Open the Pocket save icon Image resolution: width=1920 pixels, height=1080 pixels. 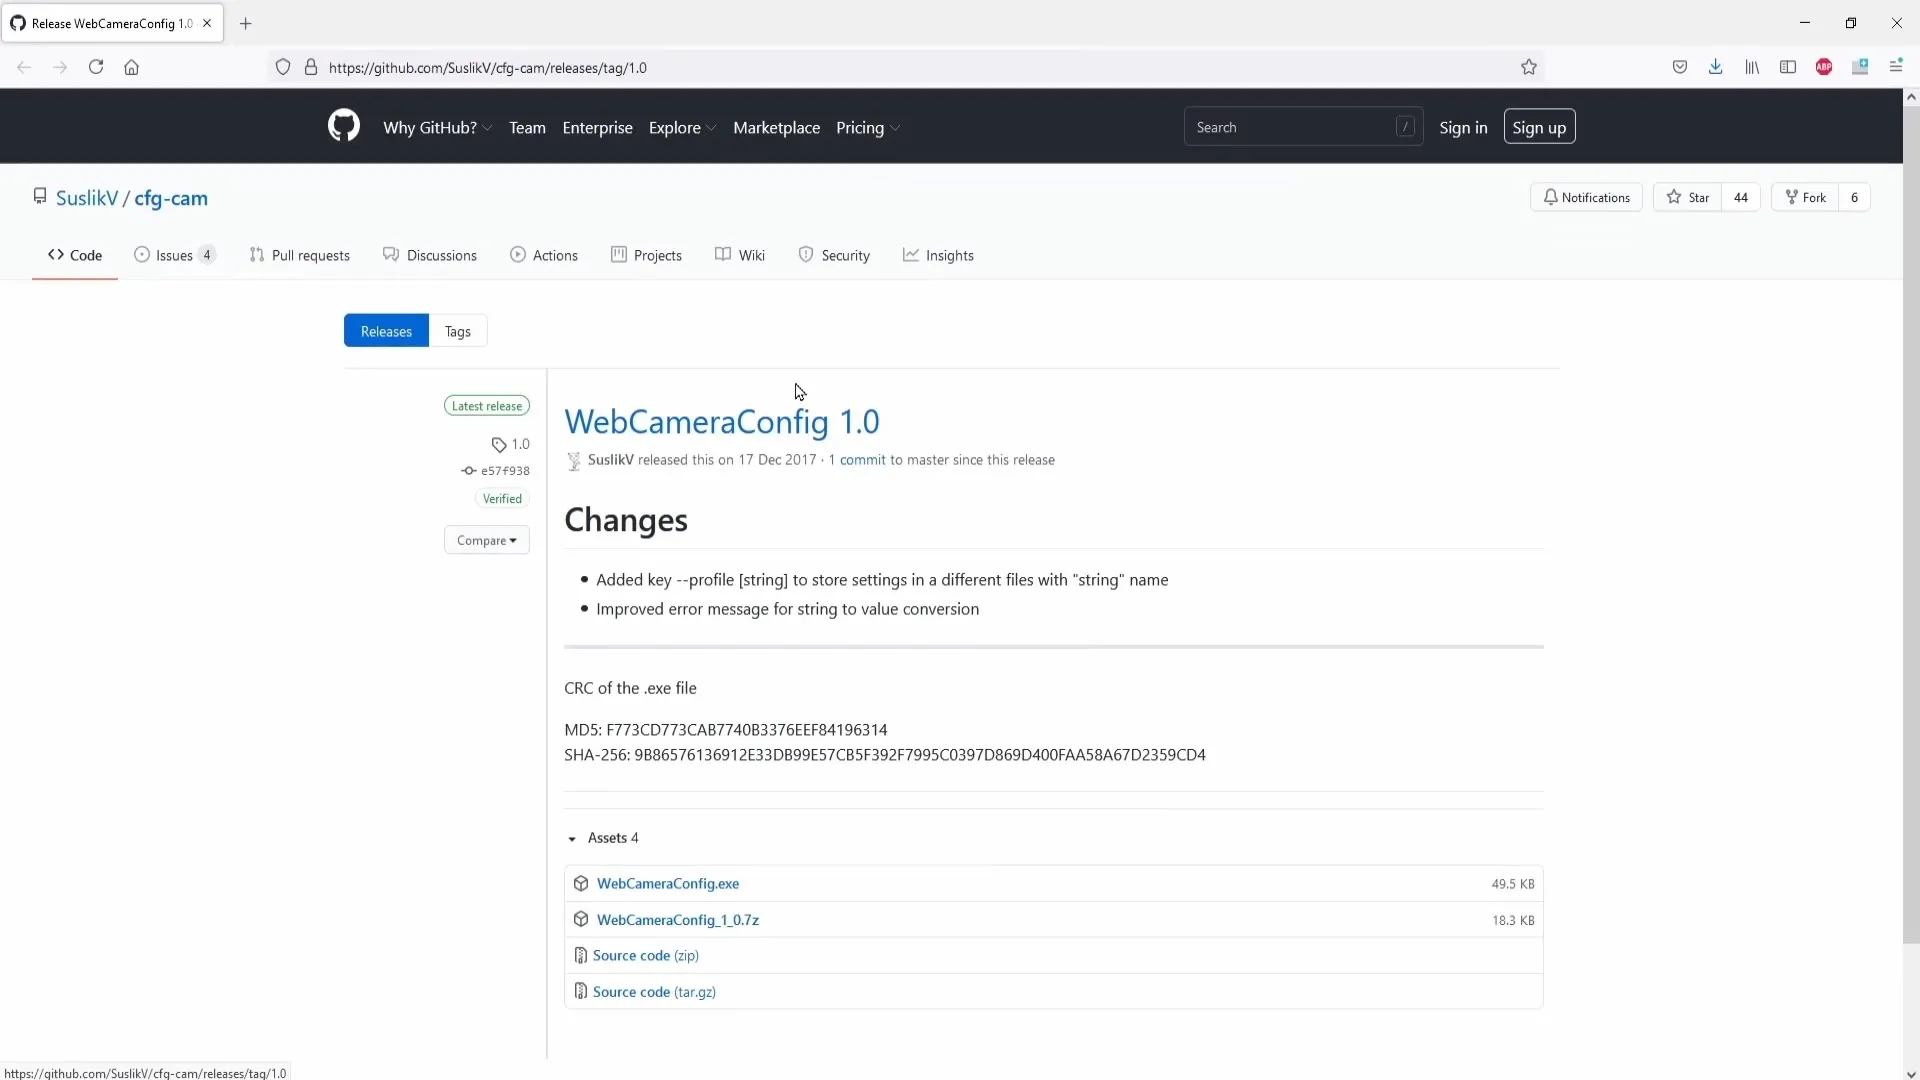[1679, 67]
